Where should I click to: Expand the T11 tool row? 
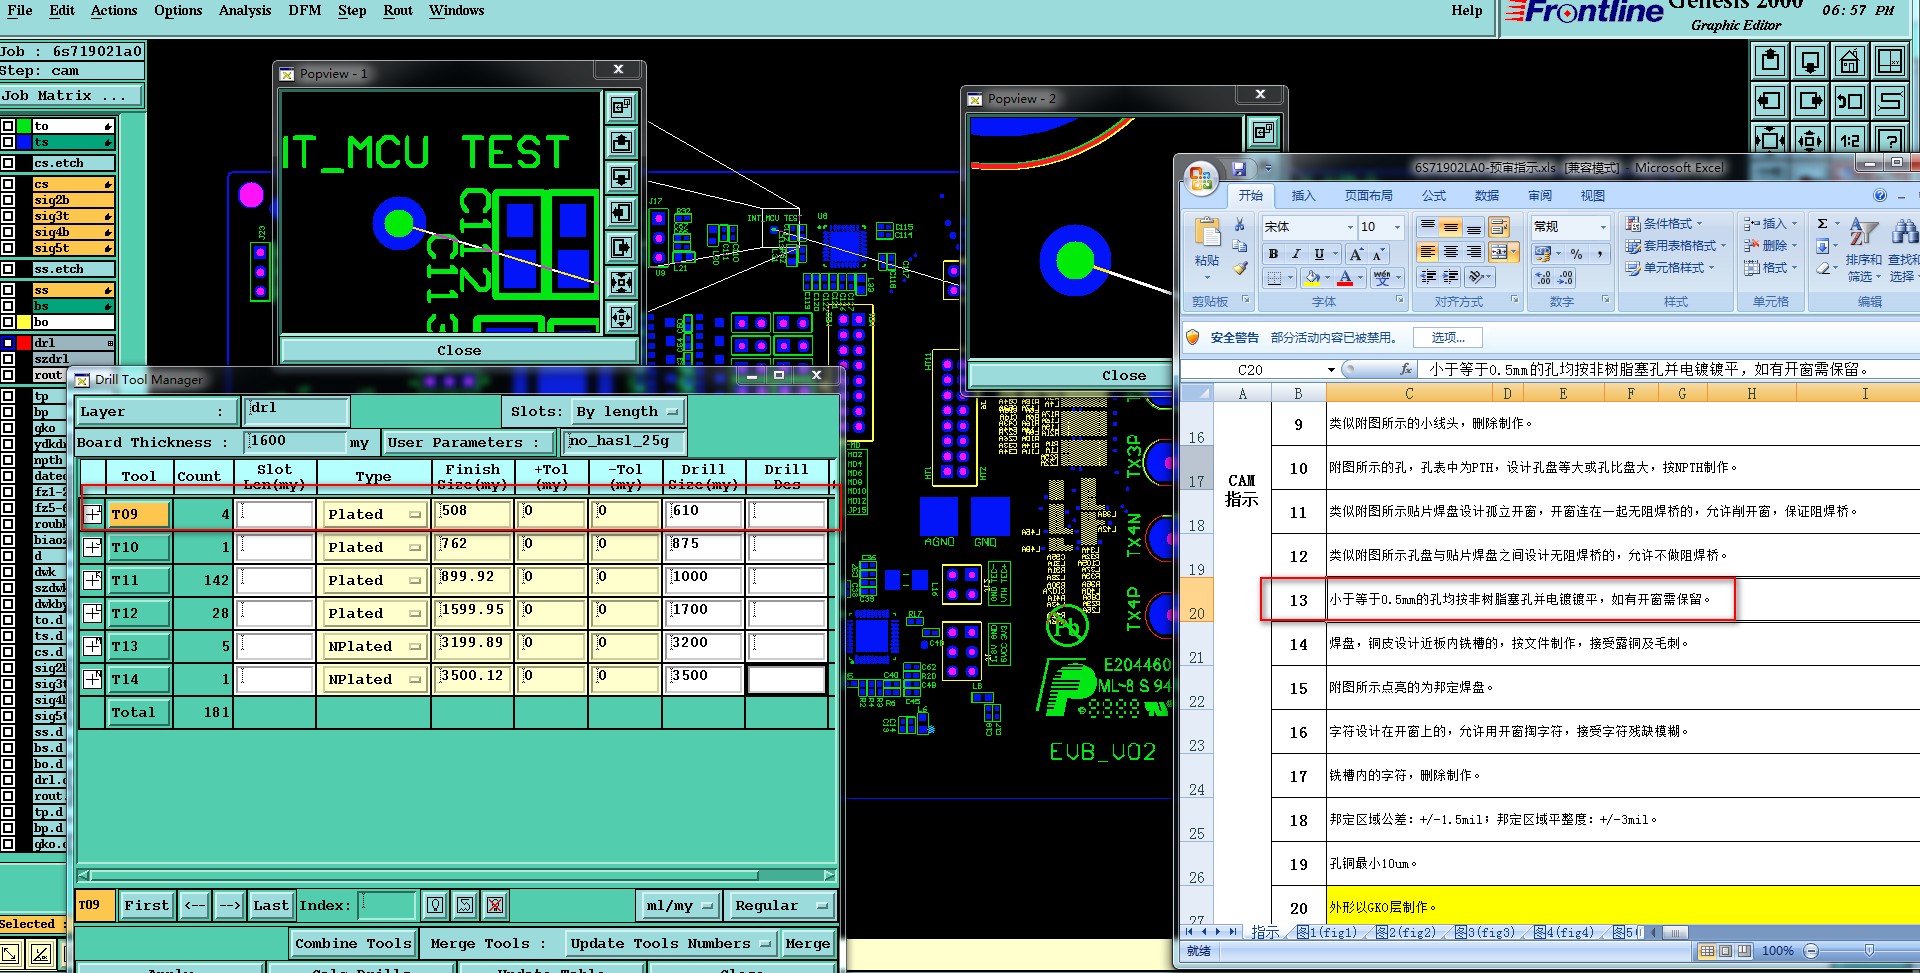(x=93, y=580)
